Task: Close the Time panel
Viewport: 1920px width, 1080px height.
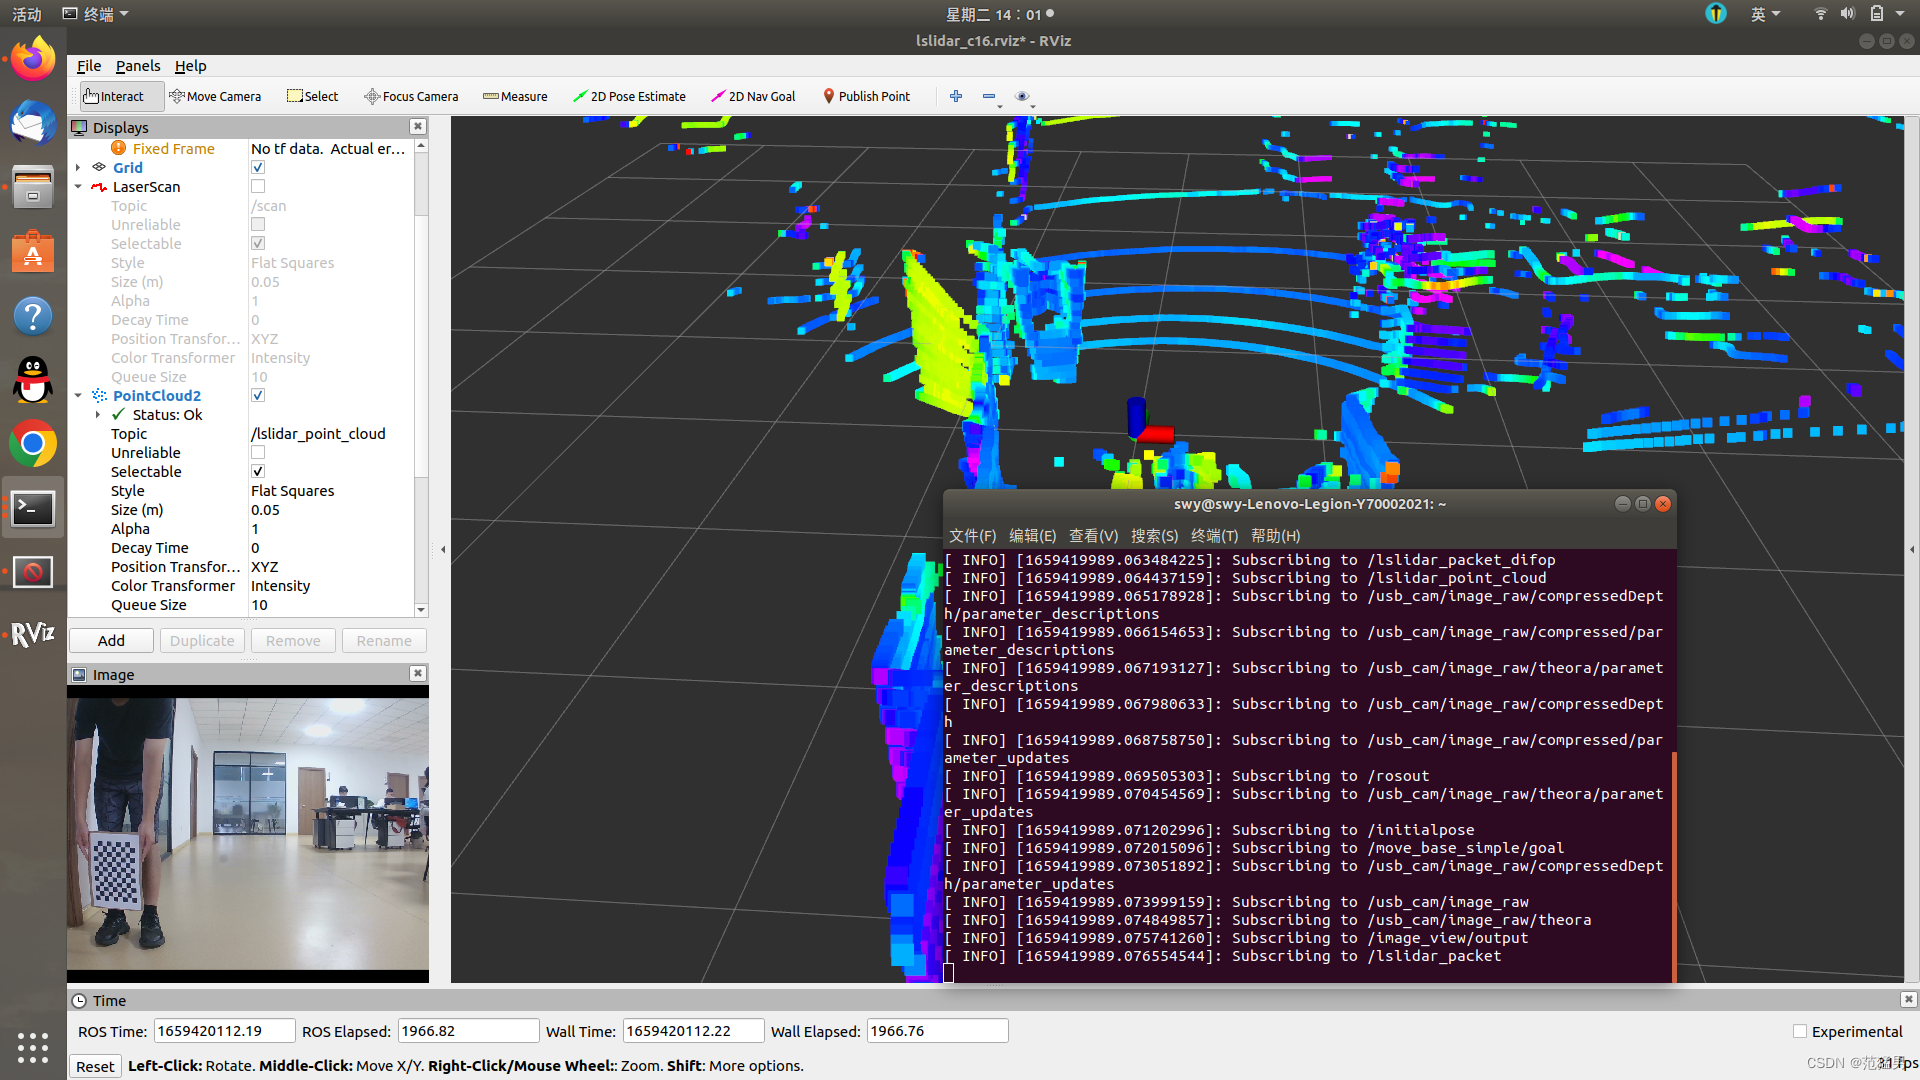Action: (1908, 999)
